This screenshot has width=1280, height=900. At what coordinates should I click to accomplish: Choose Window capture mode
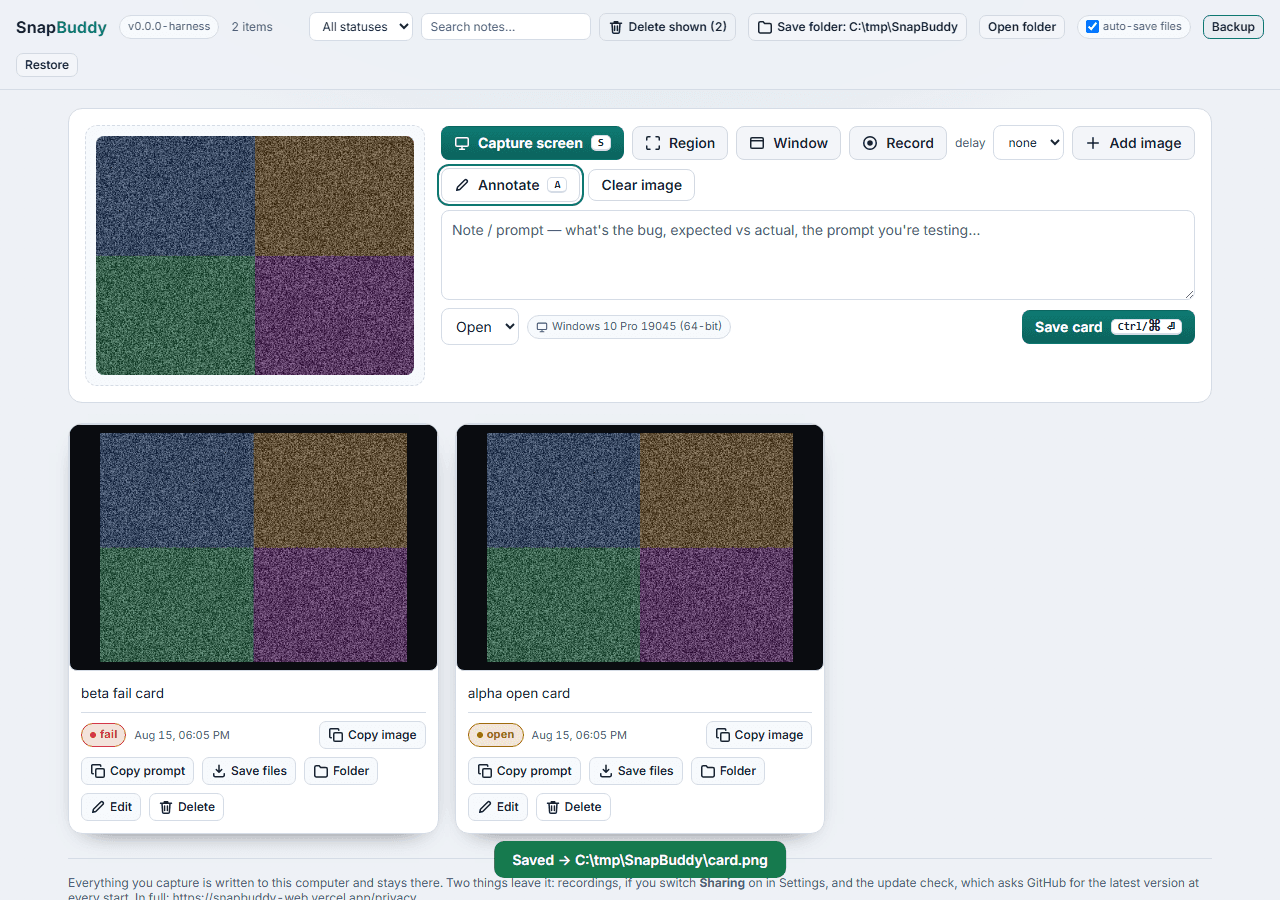point(789,143)
